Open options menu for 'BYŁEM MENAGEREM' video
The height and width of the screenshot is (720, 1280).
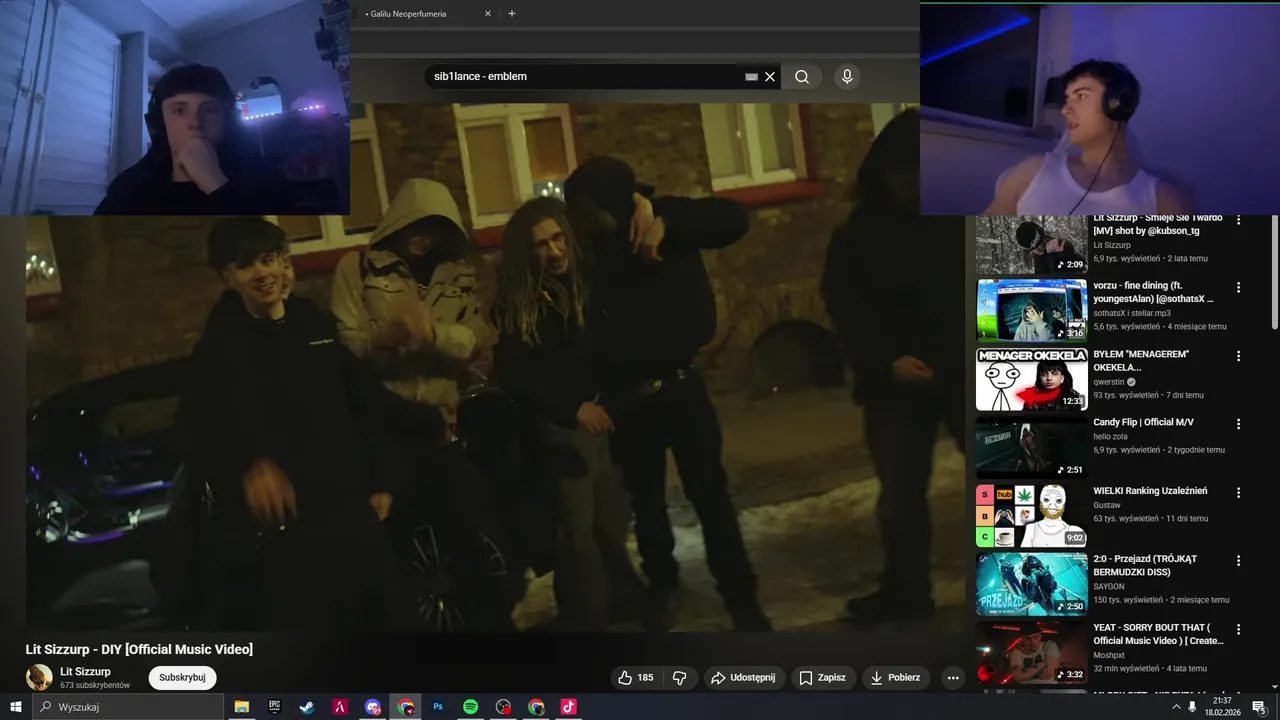(1238, 355)
